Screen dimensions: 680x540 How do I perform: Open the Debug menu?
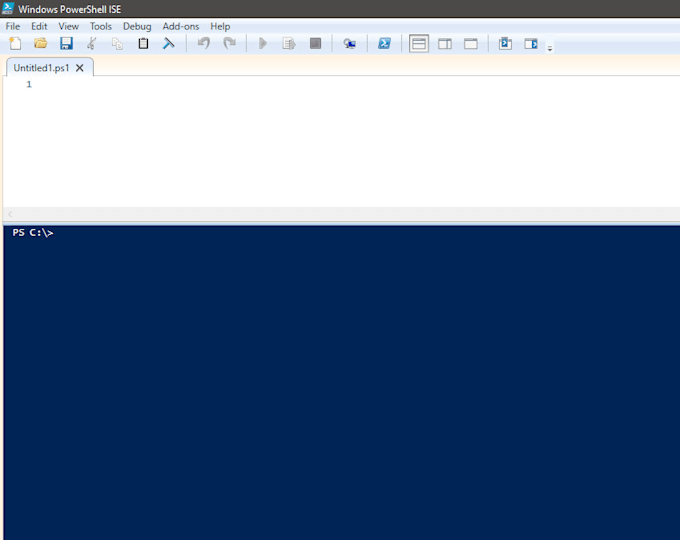point(137,26)
